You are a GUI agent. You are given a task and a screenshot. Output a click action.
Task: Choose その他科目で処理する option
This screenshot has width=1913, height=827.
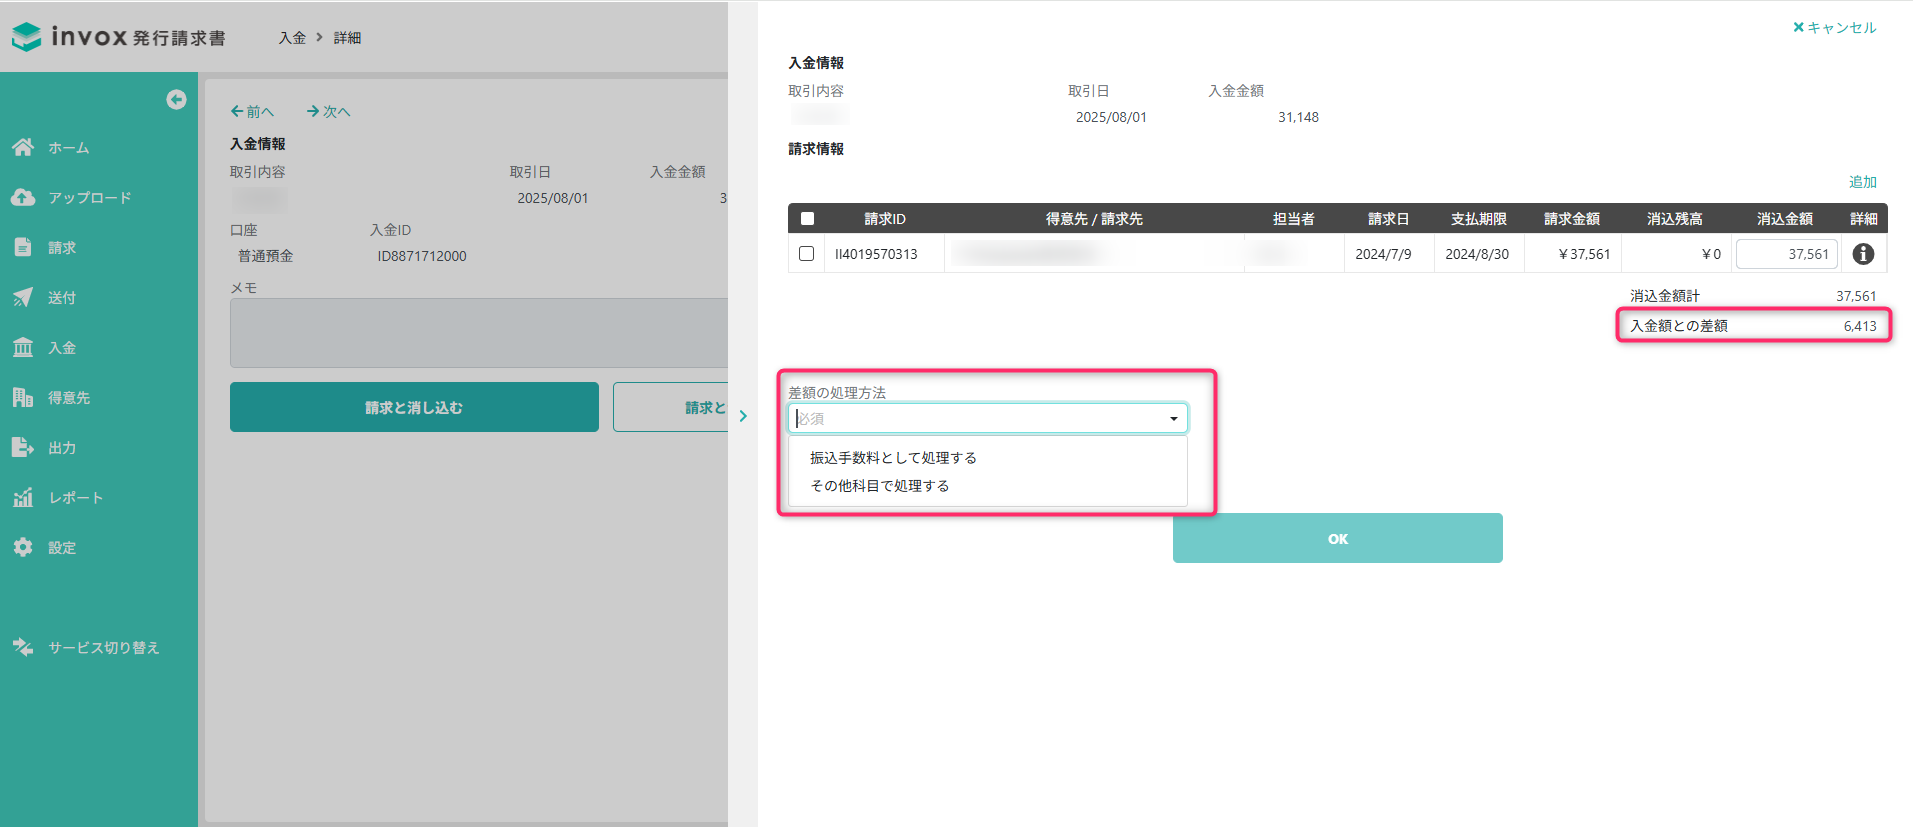[x=880, y=486]
